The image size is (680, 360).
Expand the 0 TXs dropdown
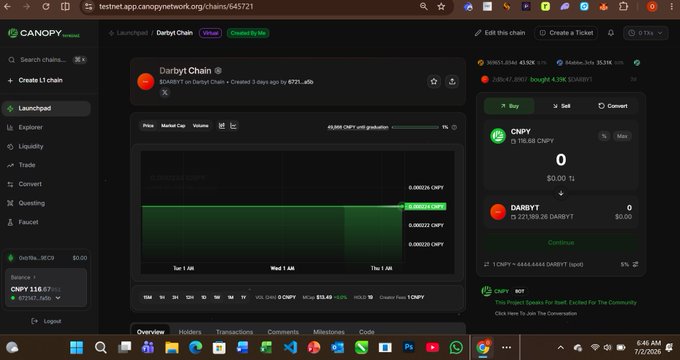coord(645,33)
